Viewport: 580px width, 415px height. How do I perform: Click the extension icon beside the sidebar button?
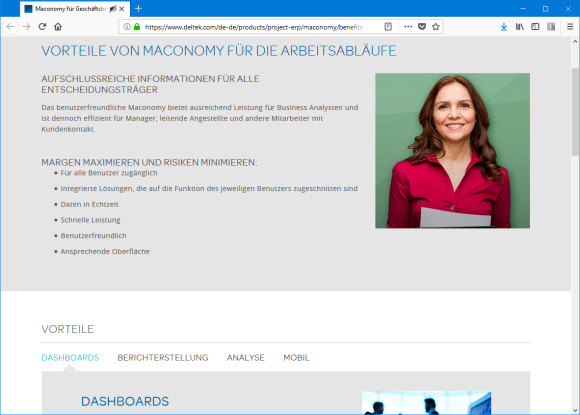coord(551,27)
